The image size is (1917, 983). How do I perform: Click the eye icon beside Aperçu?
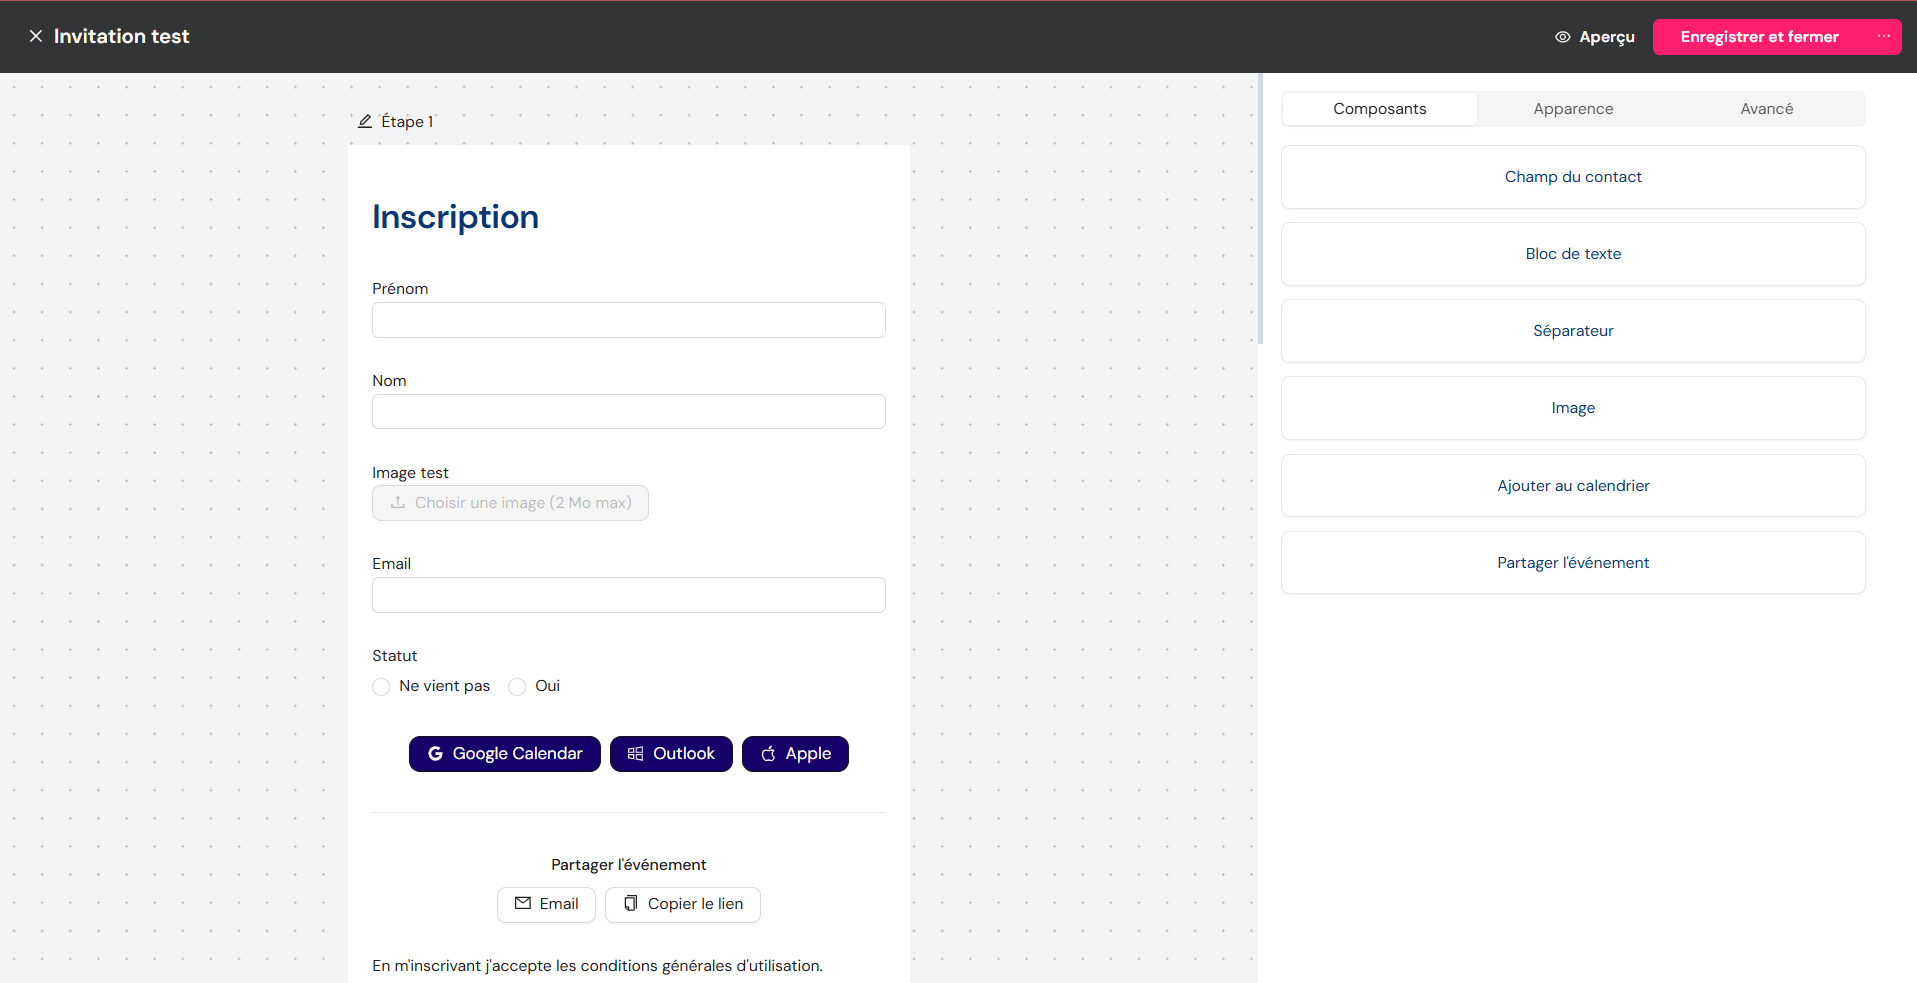(1562, 37)
